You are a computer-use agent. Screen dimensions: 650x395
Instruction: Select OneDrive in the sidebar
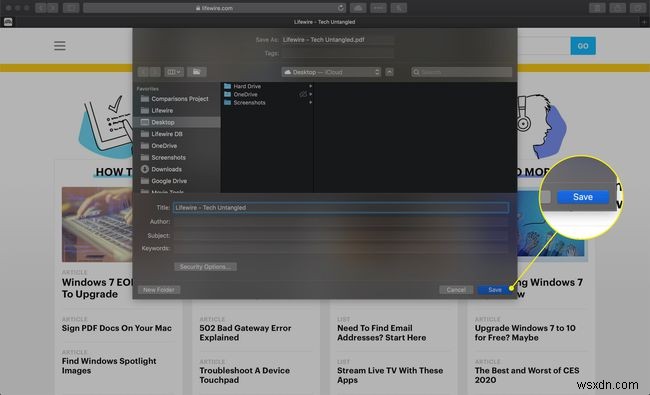[x=177, y=146]
